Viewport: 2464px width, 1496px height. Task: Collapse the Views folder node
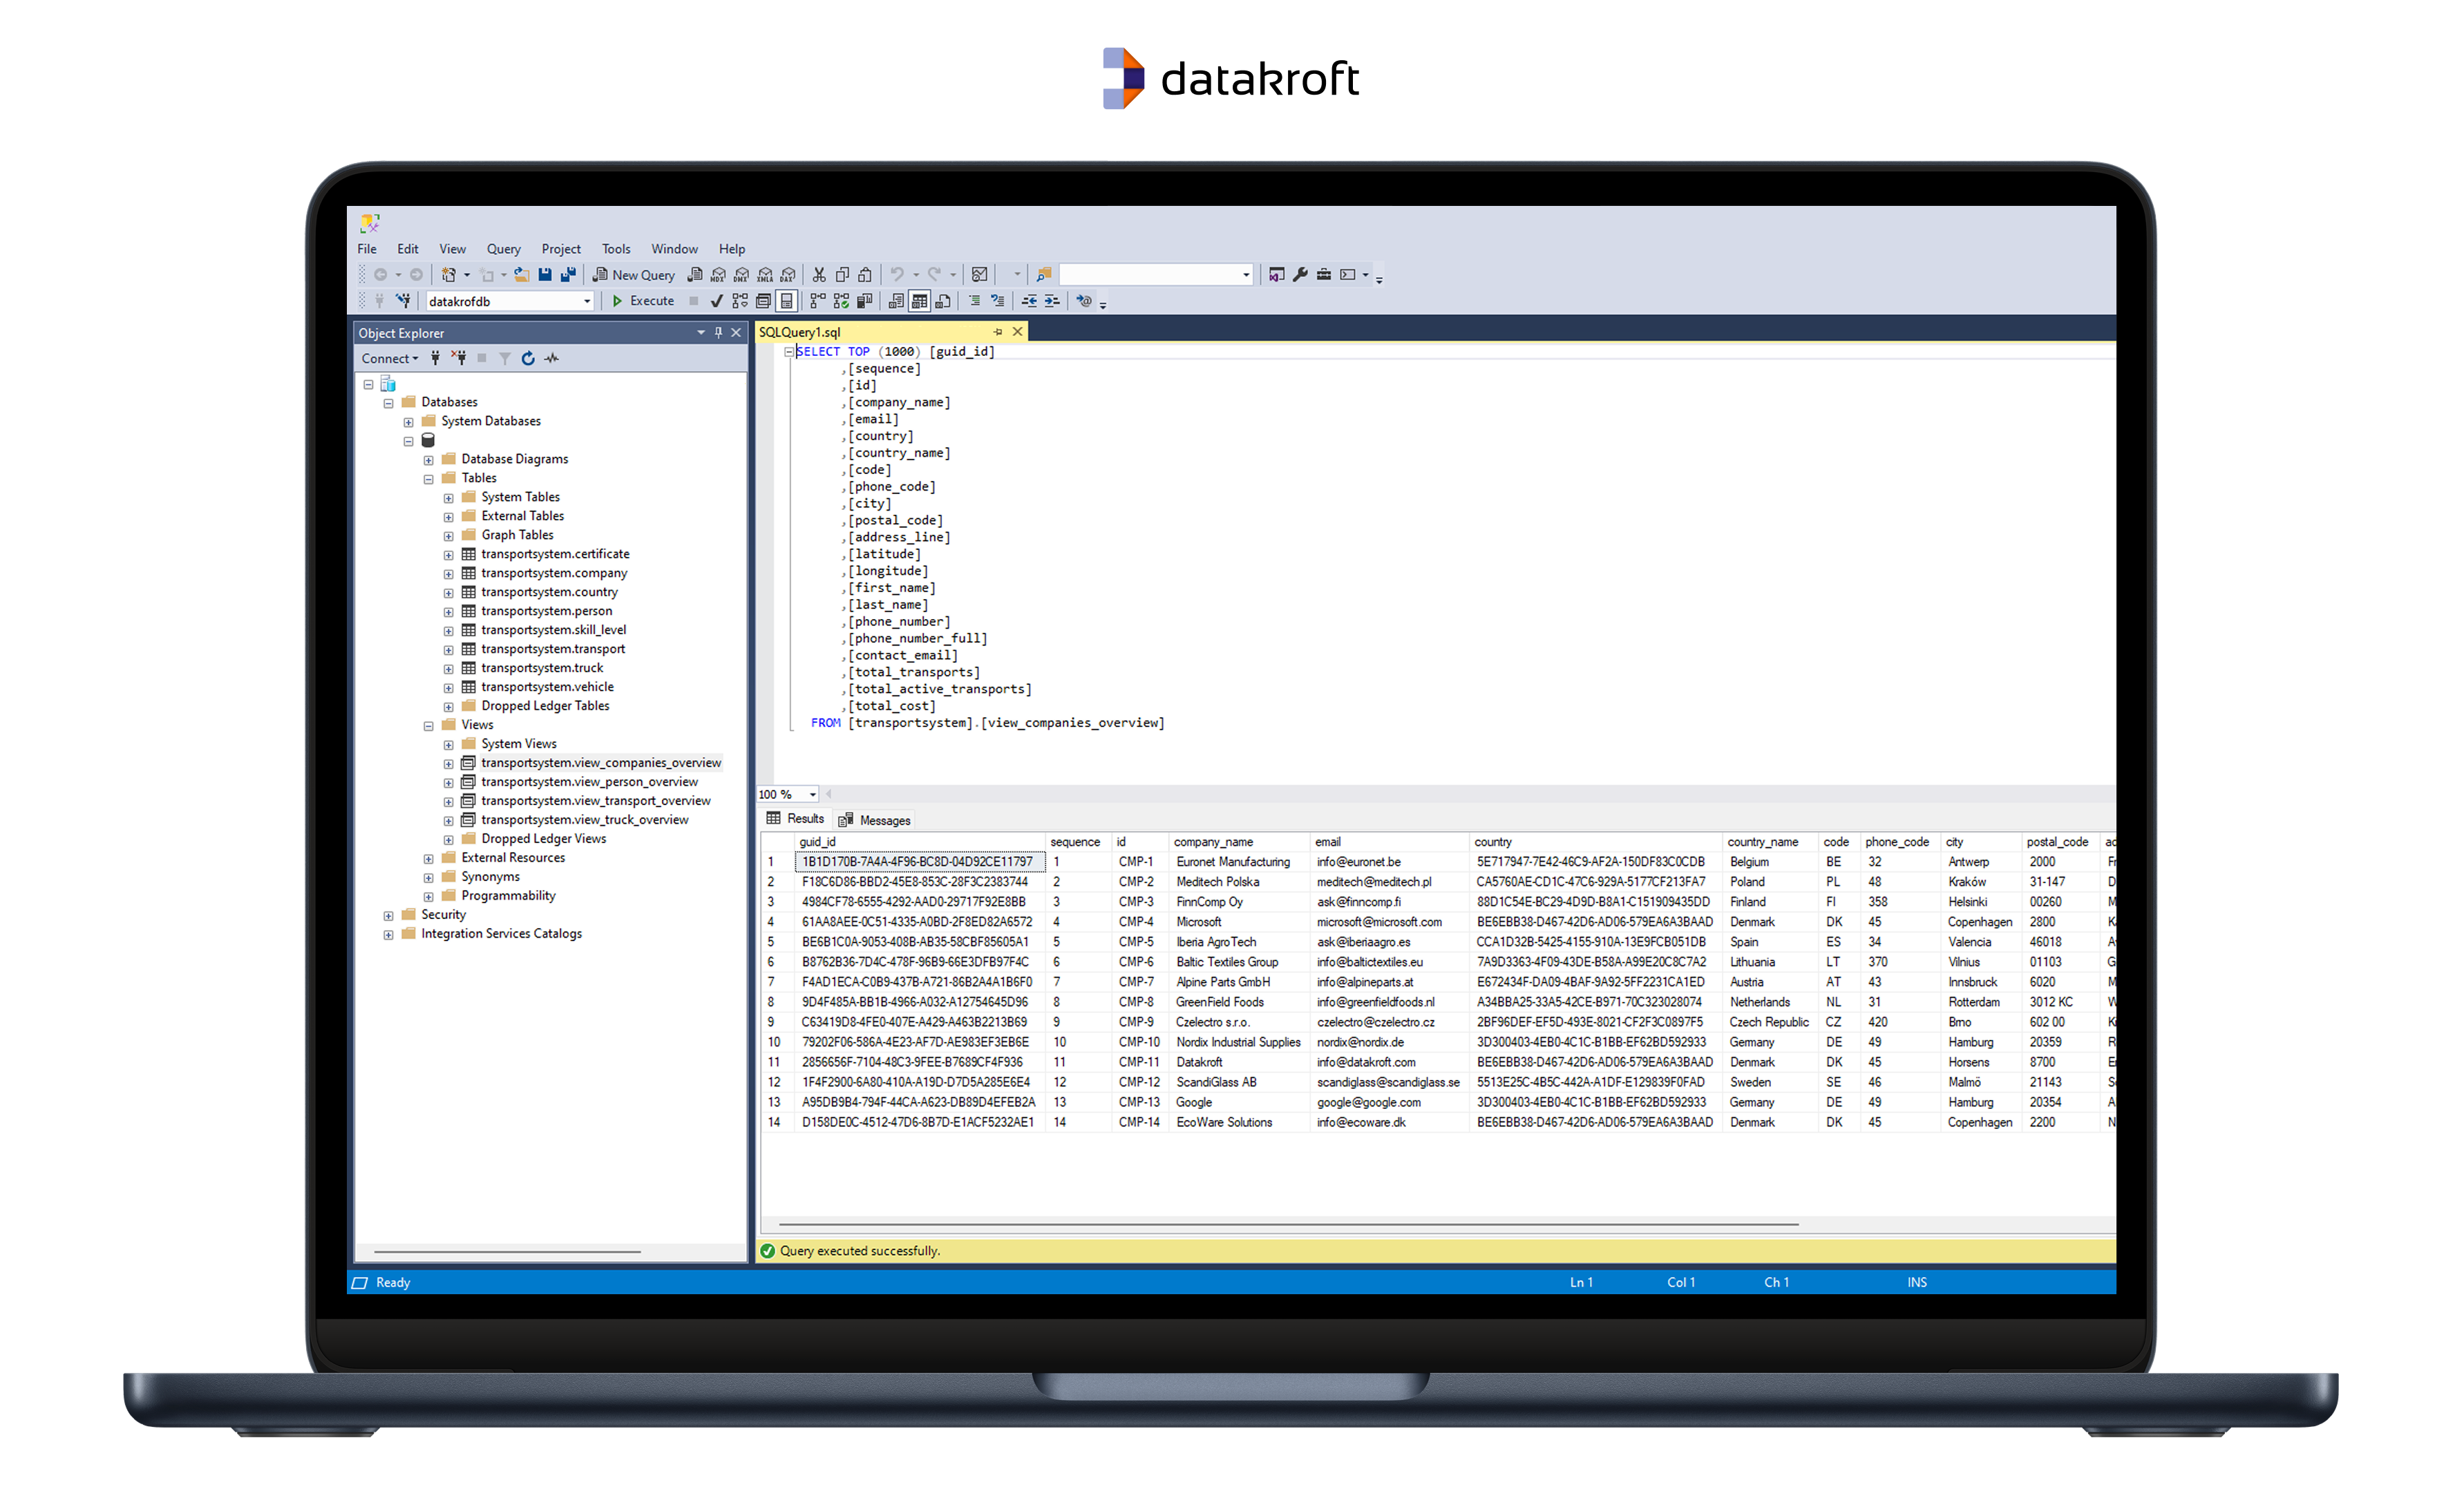pyautogui.click(x=429, y=726)
